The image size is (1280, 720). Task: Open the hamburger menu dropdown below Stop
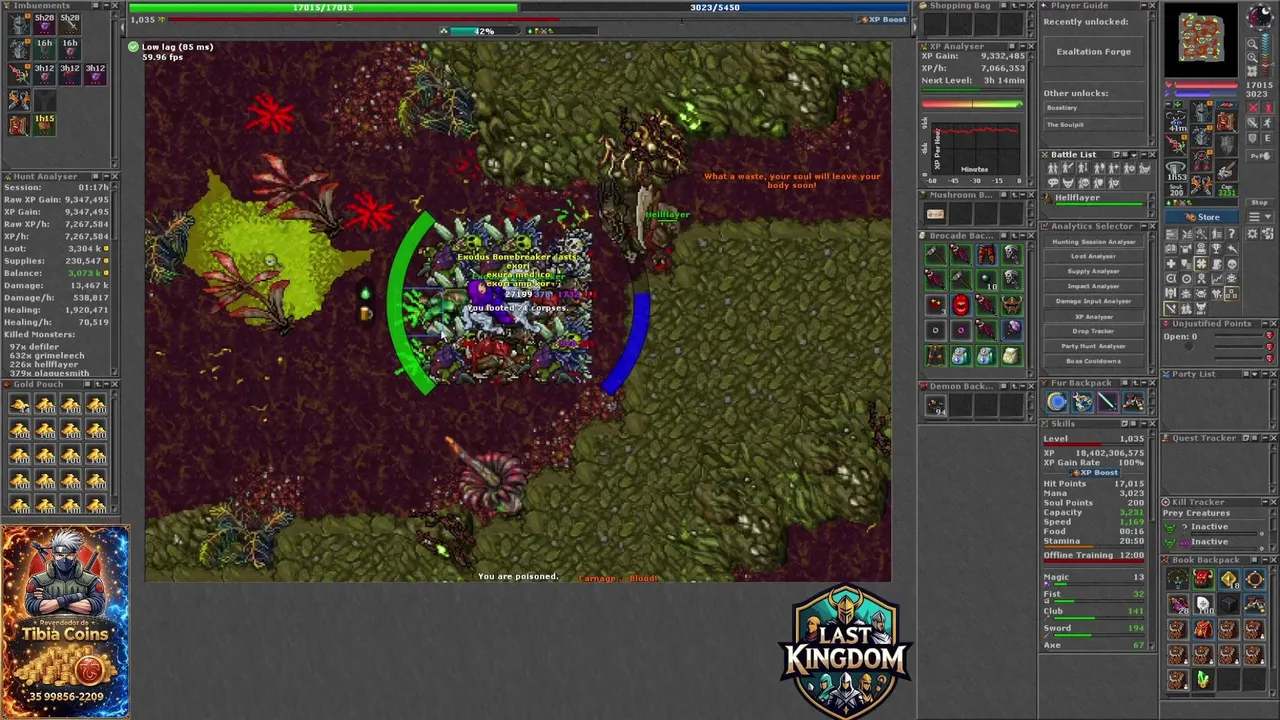tap(1260, 217)
